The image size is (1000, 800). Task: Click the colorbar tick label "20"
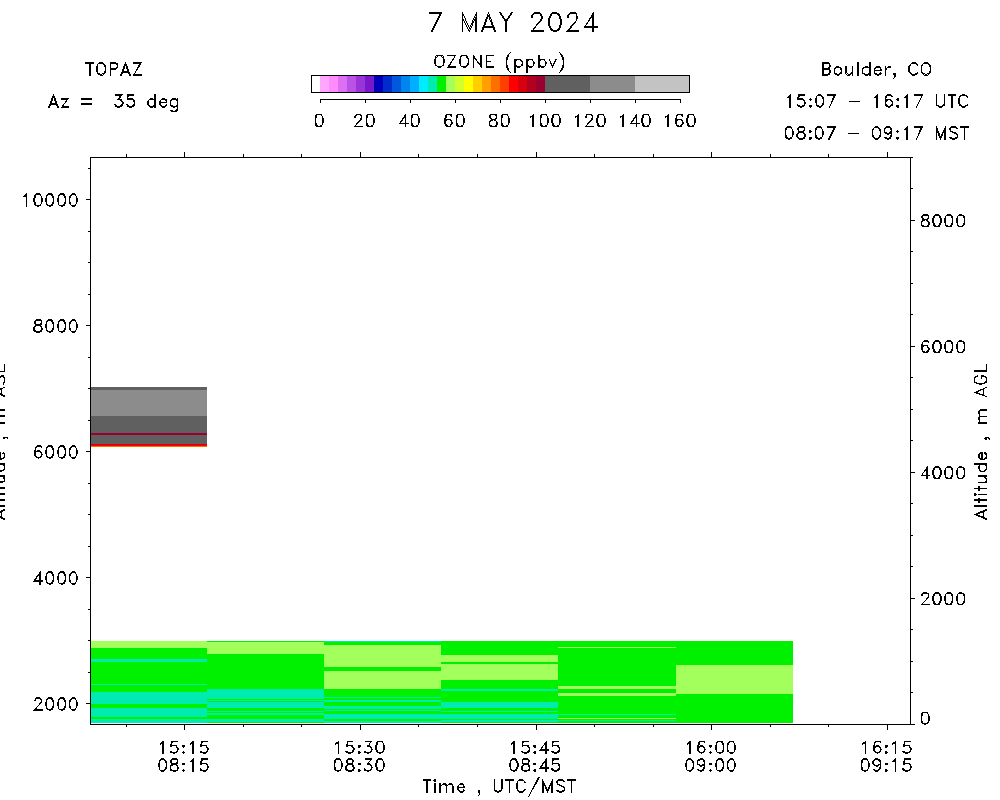pos(364,121)
